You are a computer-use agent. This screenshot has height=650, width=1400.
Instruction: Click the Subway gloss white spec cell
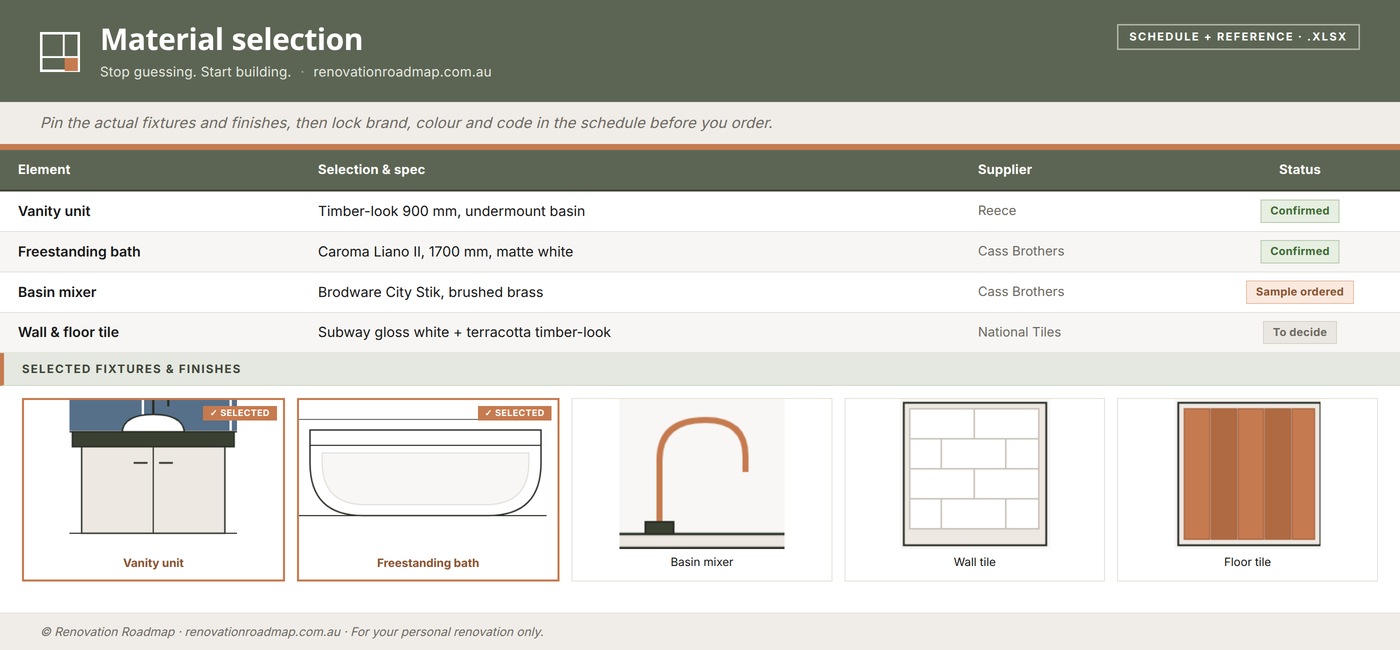pos(464,332)
